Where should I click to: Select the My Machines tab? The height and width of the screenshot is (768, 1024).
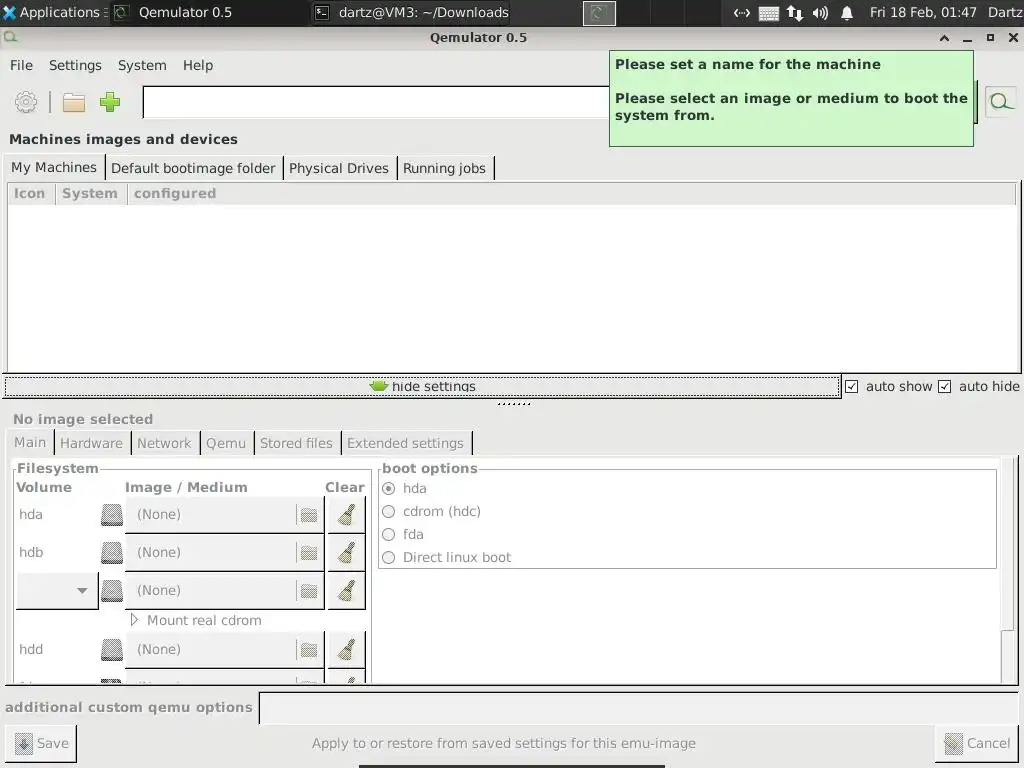[x=54, y=167]
